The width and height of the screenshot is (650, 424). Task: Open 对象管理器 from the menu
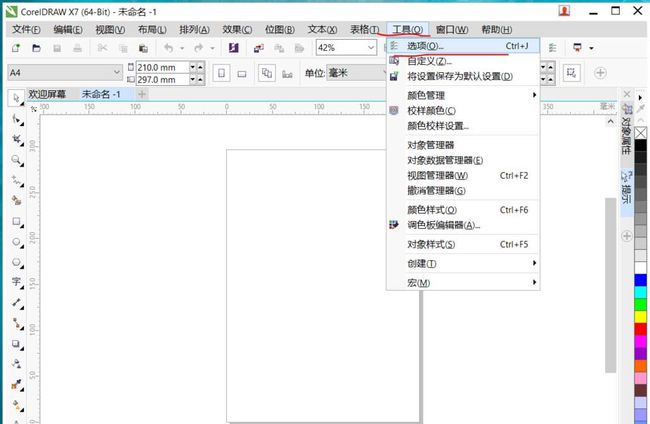point(463,145)
